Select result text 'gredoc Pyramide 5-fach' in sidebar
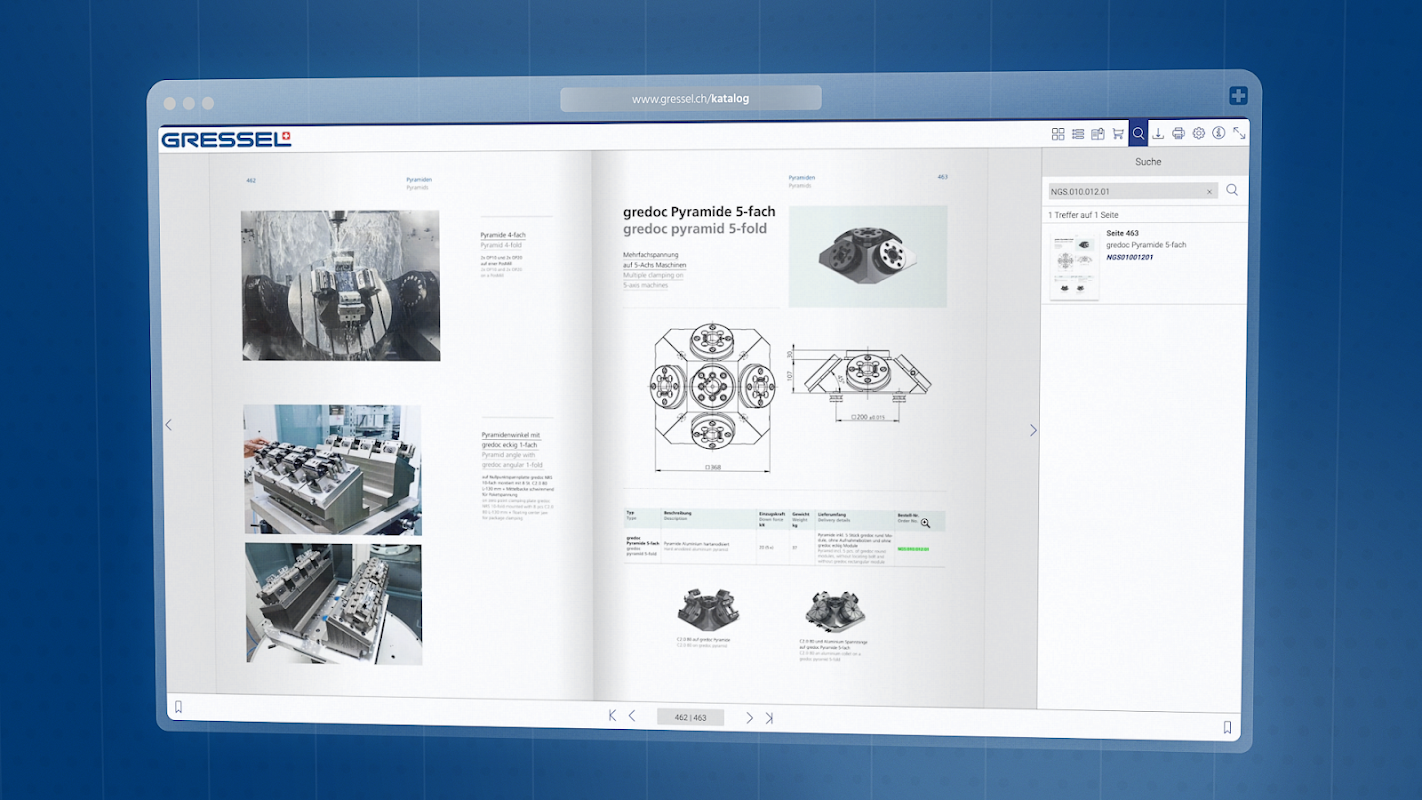Image resolution: width=1422 pixels, height=800 pixels. [1146, 245]
